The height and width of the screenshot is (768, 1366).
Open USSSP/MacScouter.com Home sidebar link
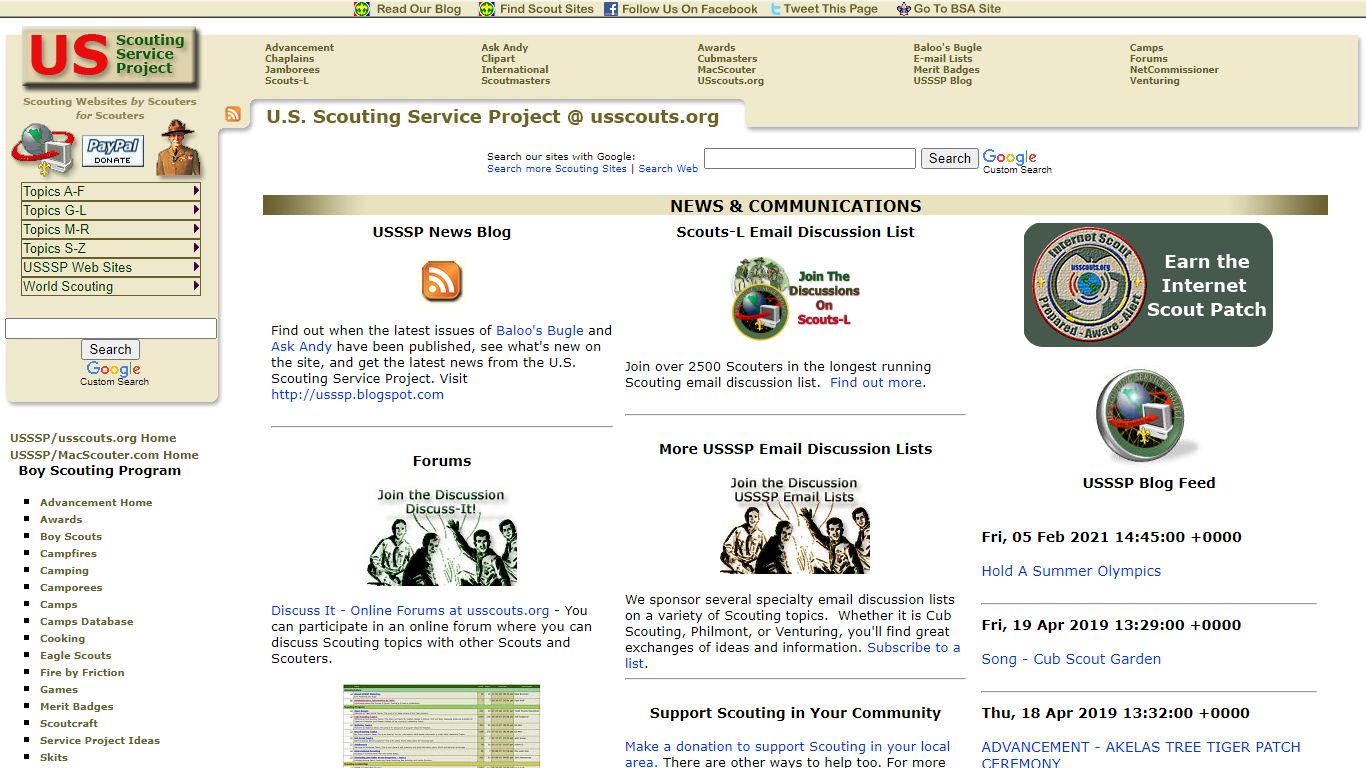pyautogui.click(x=104, y=455)
